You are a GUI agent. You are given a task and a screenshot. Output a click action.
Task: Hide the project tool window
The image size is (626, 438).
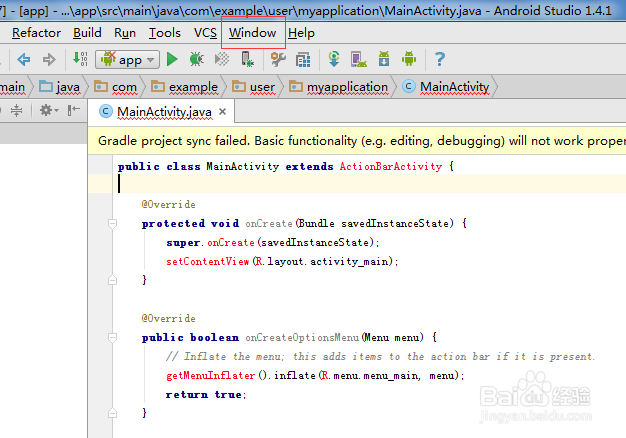pyautogui.click(x=74, y=110)
